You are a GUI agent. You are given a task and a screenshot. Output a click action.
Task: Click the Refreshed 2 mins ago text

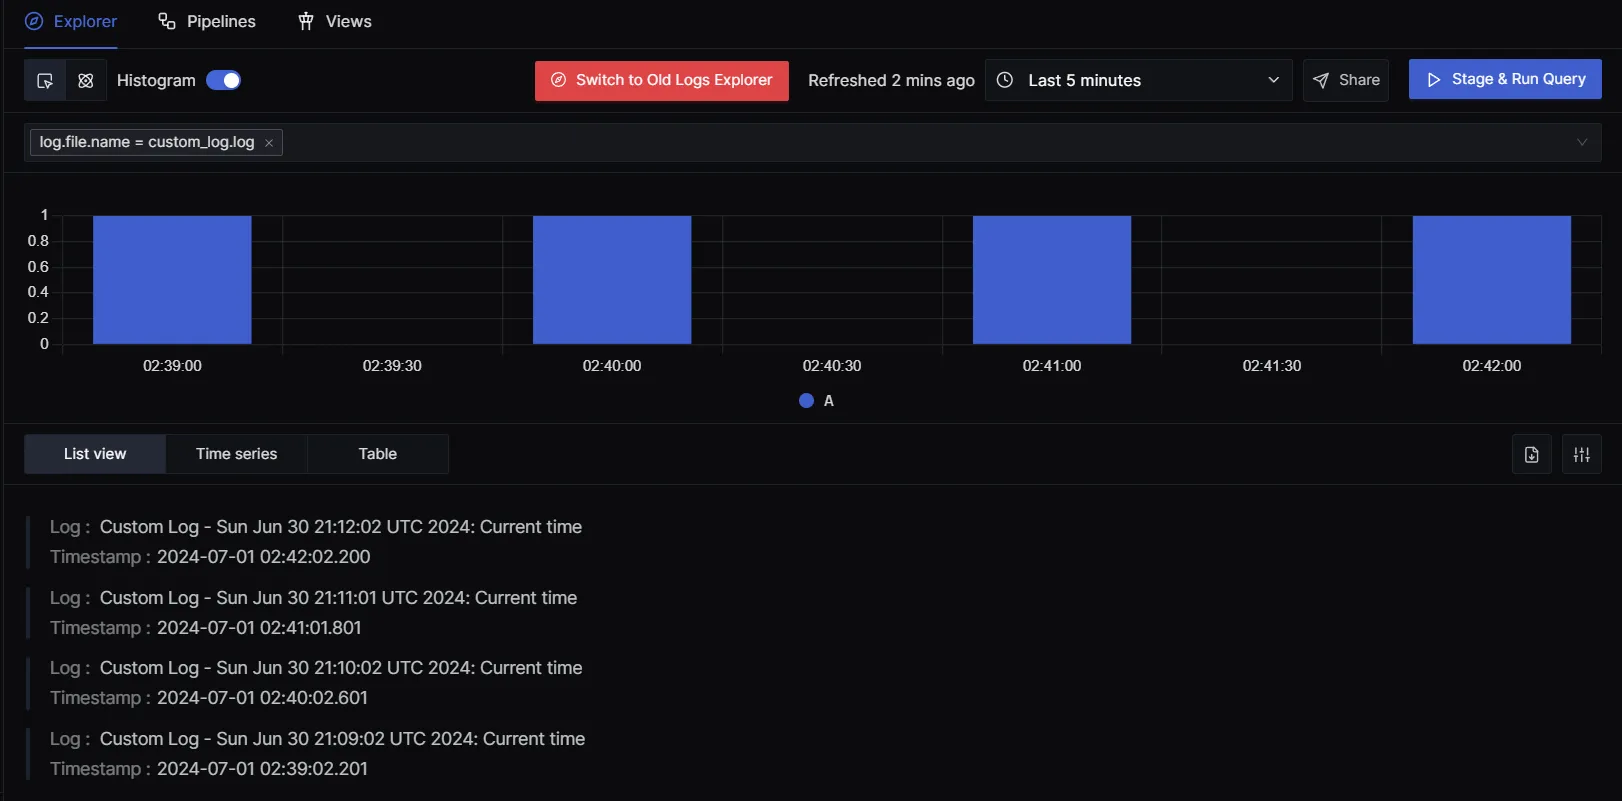coord(891,80)
